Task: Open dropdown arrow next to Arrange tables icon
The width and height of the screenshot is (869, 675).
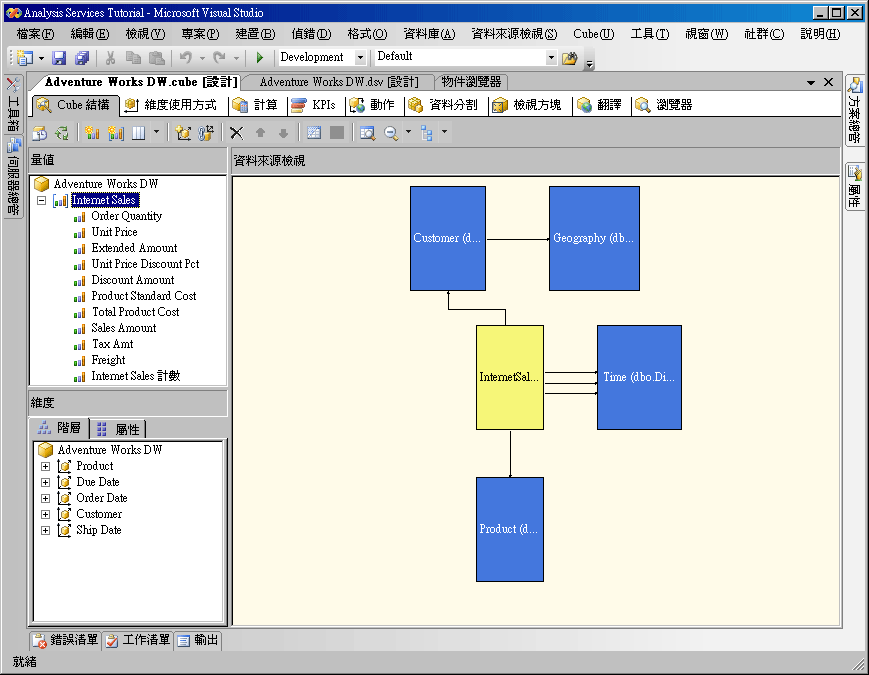Action: coord(444,132)
